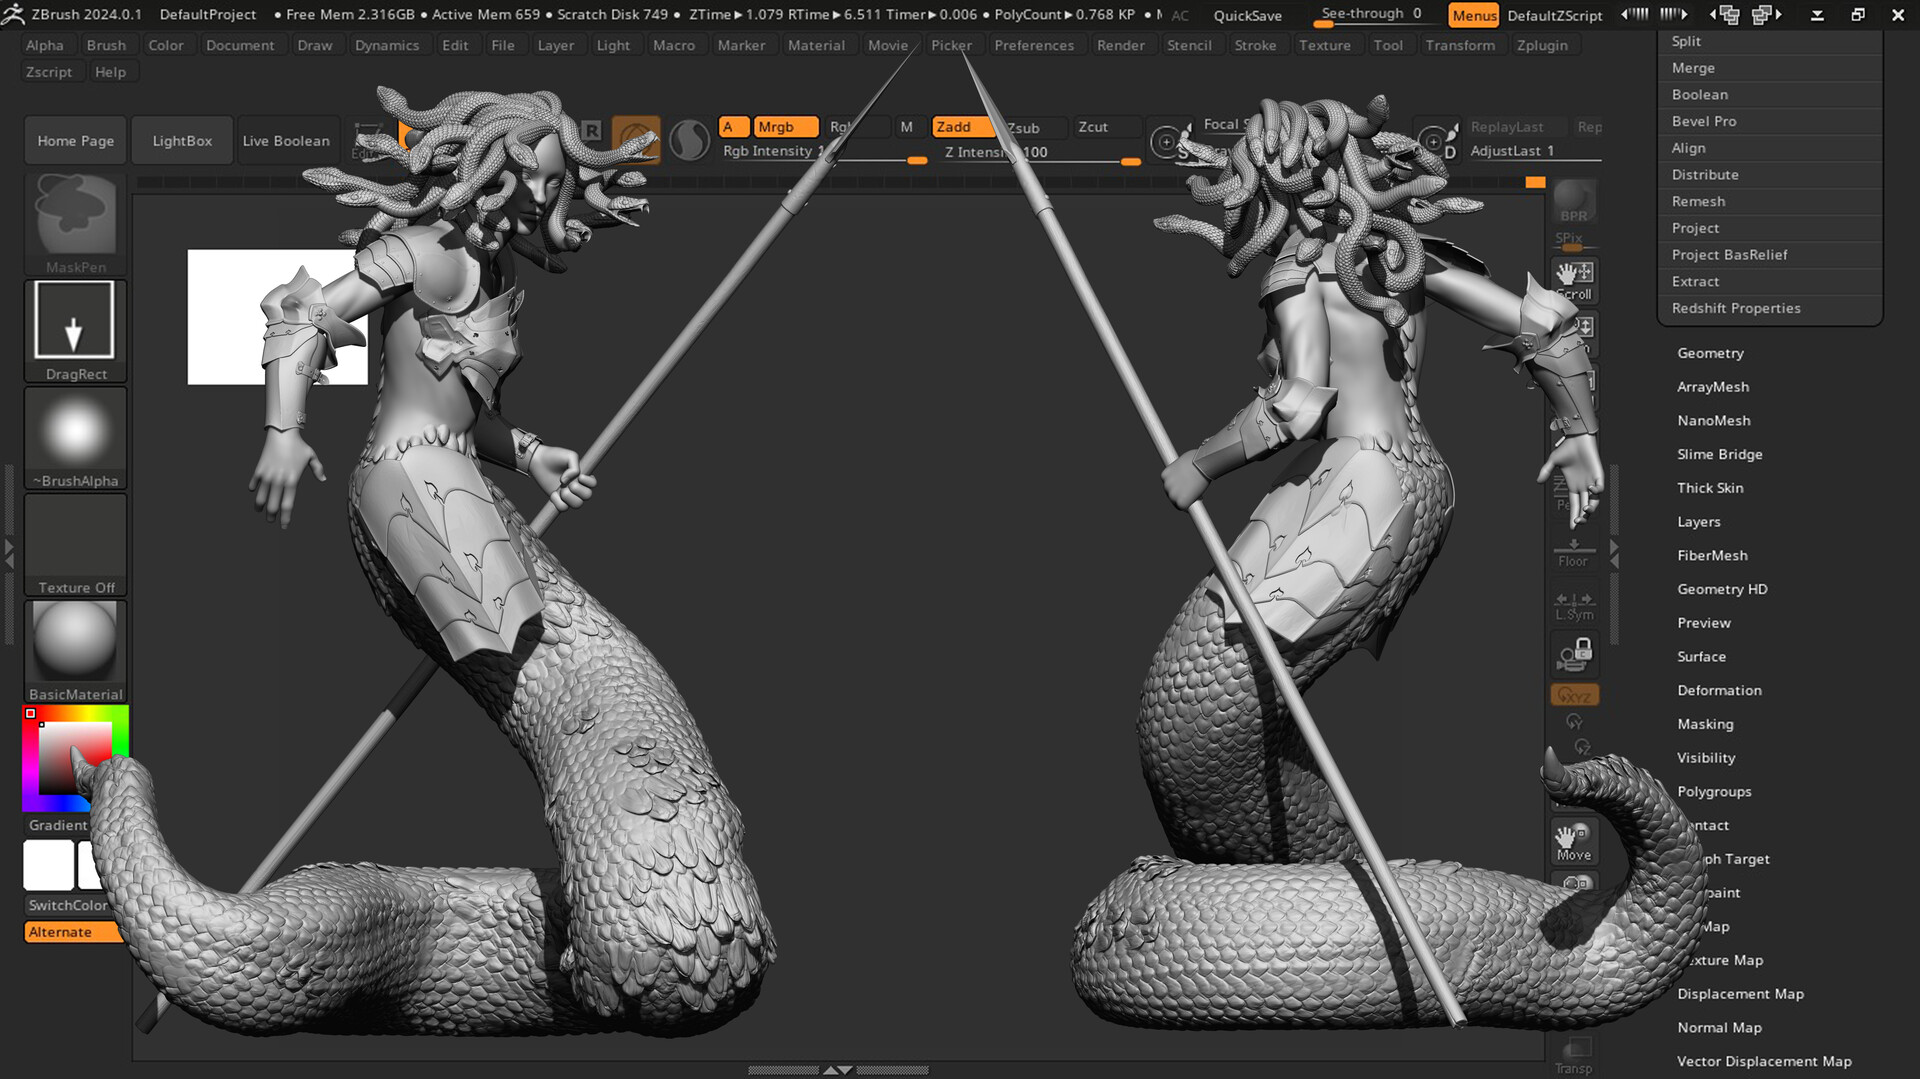Open the Home Page

point(76,141)
